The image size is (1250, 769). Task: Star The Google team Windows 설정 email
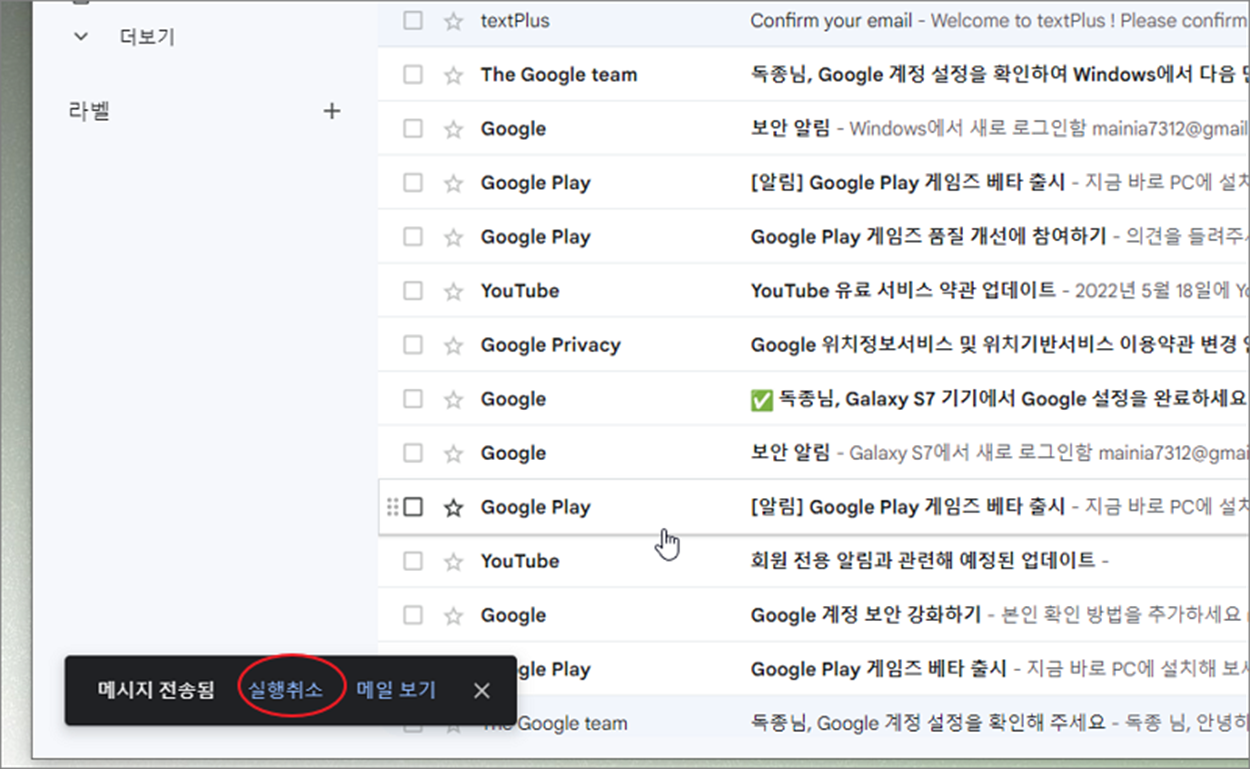click(x=454, y=75)
